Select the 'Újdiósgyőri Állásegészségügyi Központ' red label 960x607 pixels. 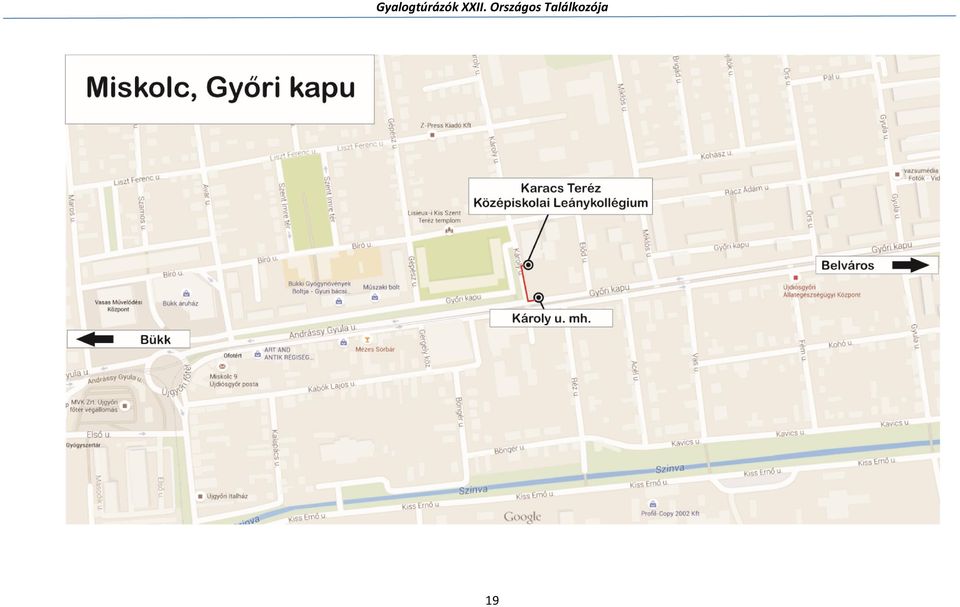click(x=822, y=291)
